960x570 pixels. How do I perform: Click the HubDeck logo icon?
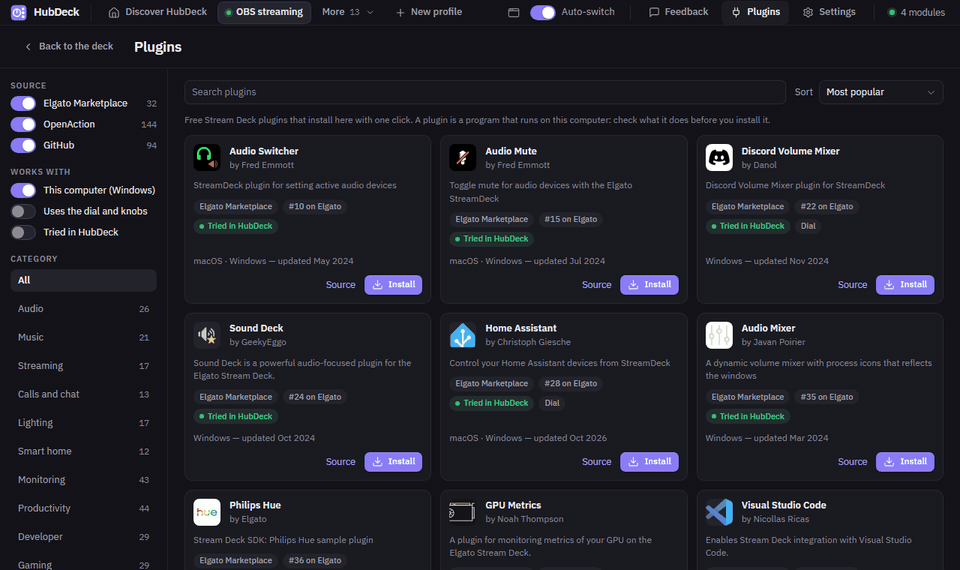pyautogui.click(x=18, y=12)
